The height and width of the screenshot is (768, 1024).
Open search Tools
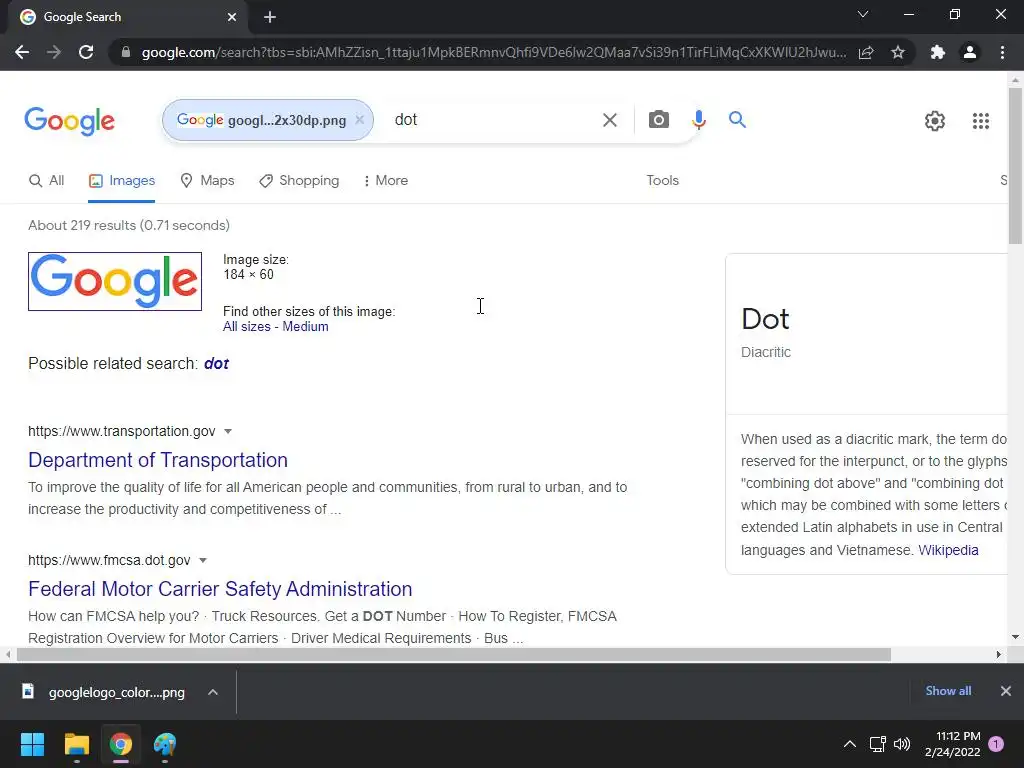[662, 180]
